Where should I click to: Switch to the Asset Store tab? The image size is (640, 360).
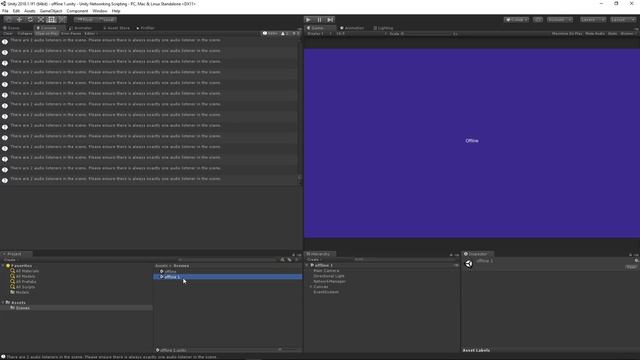click(x=116, y=28)
